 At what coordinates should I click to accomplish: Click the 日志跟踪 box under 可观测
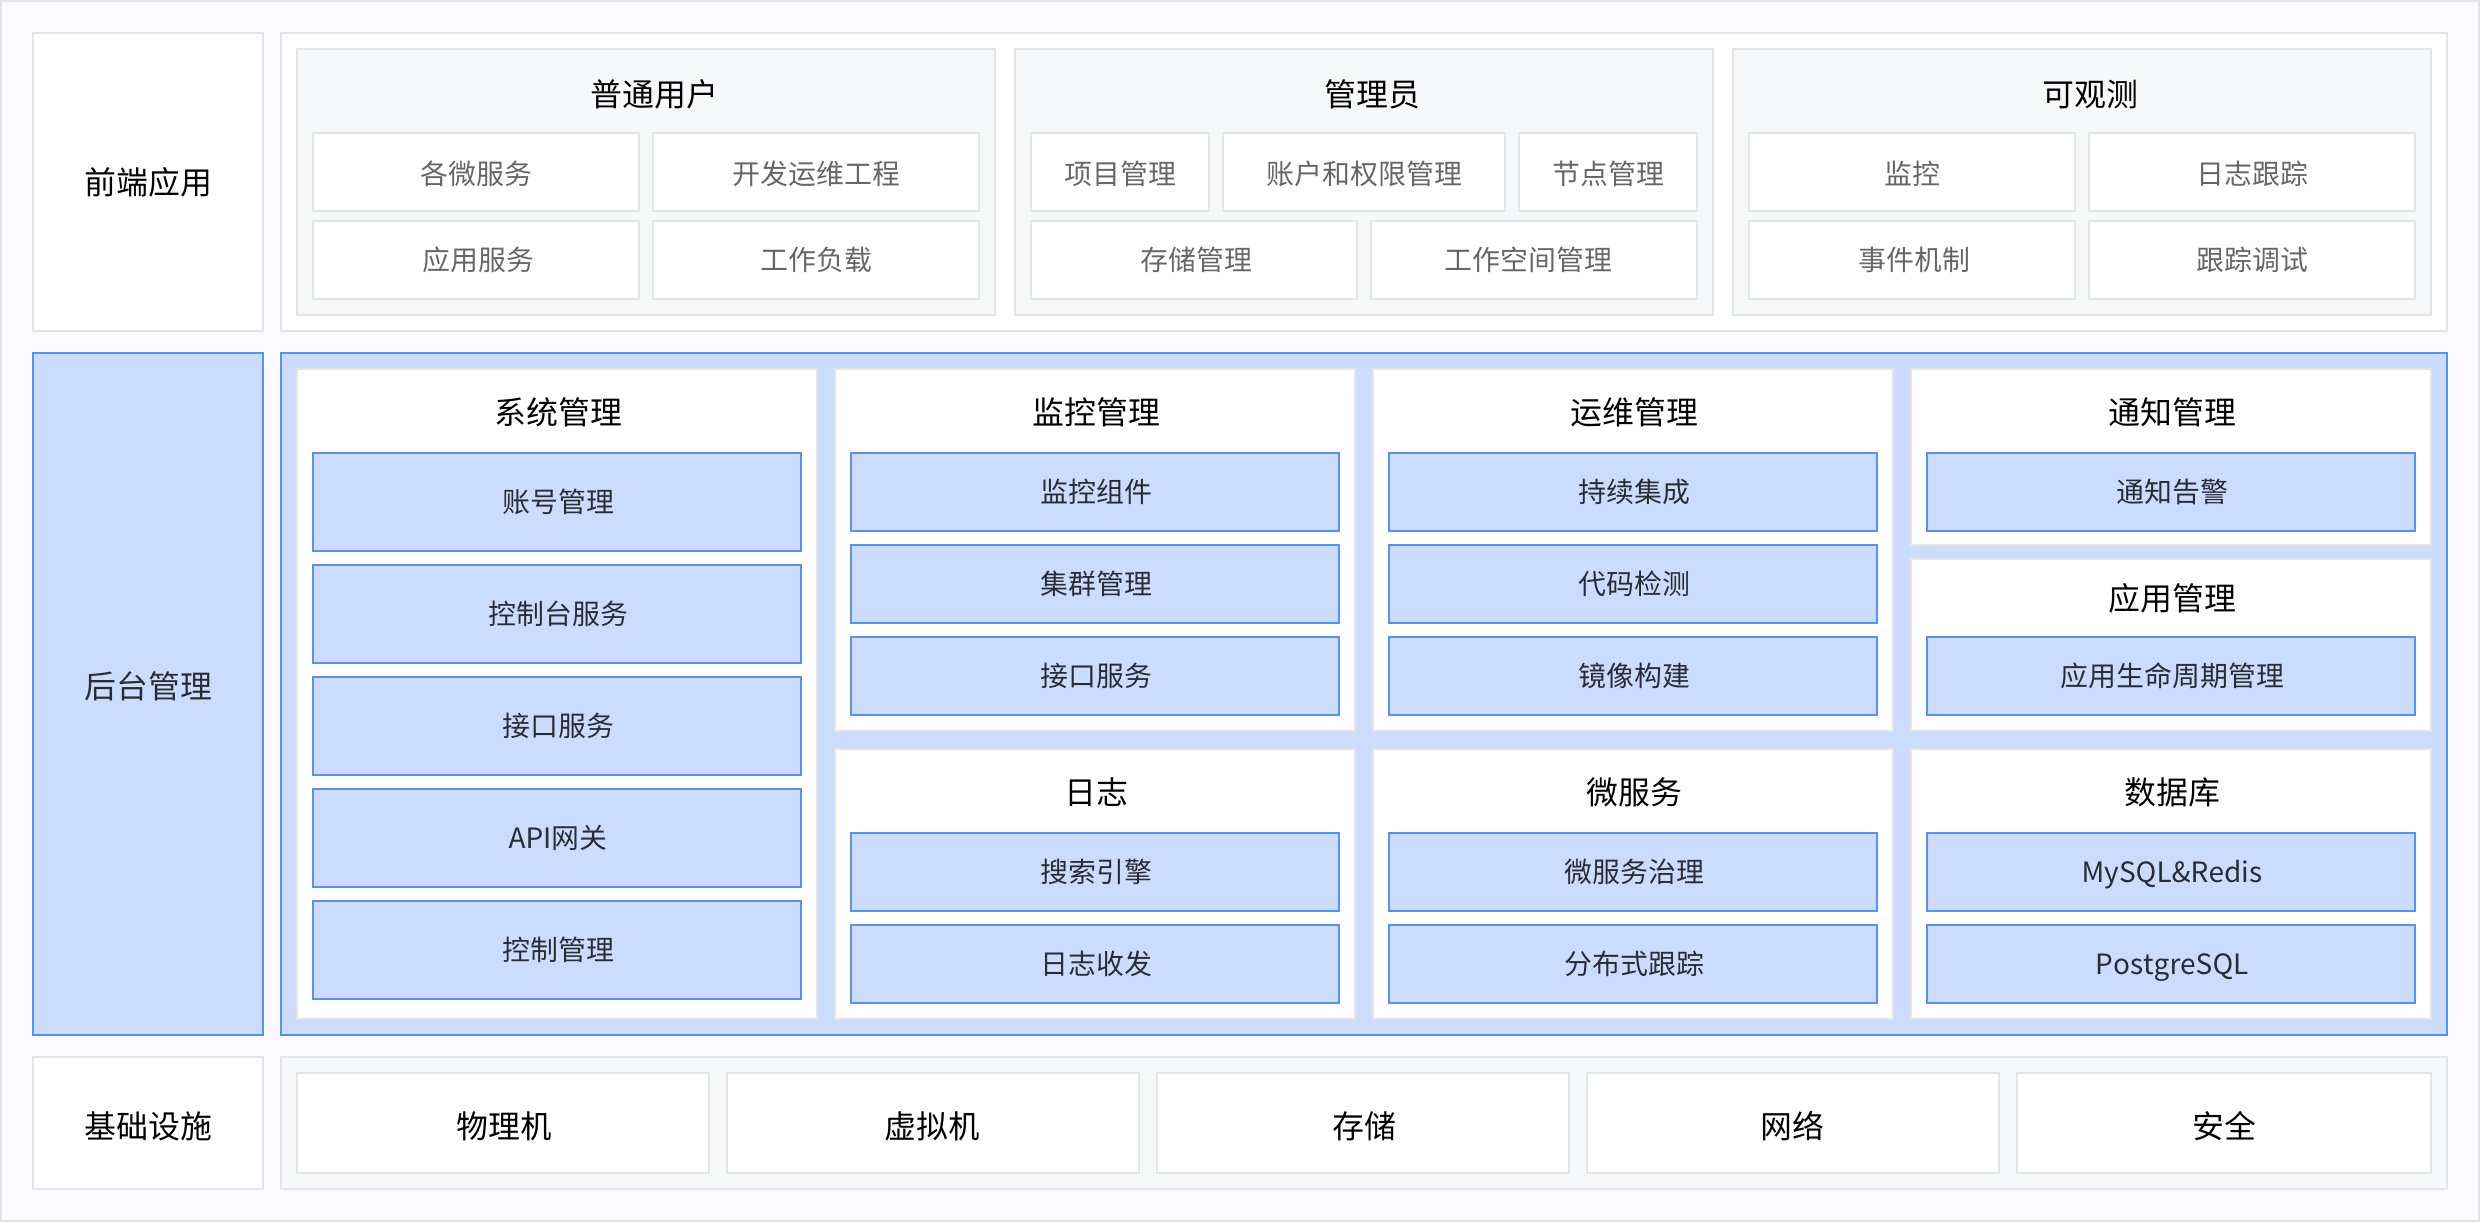pos(2251,173)
